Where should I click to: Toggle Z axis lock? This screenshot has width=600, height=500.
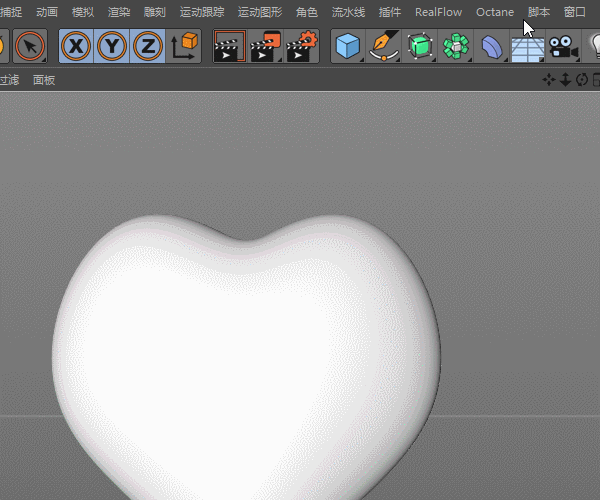click(148, 46)
